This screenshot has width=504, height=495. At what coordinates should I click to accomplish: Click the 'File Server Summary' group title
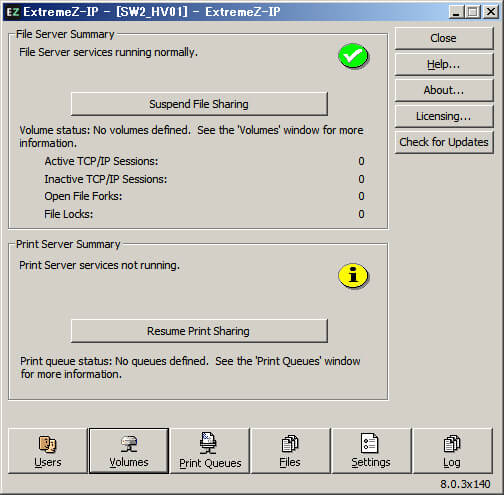click(x=65, y=34)
